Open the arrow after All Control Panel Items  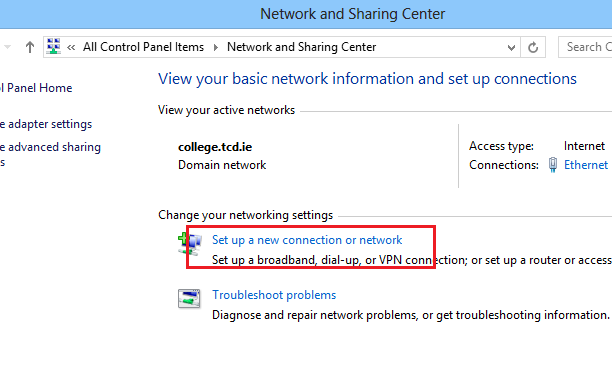click(x=215, y=48)
